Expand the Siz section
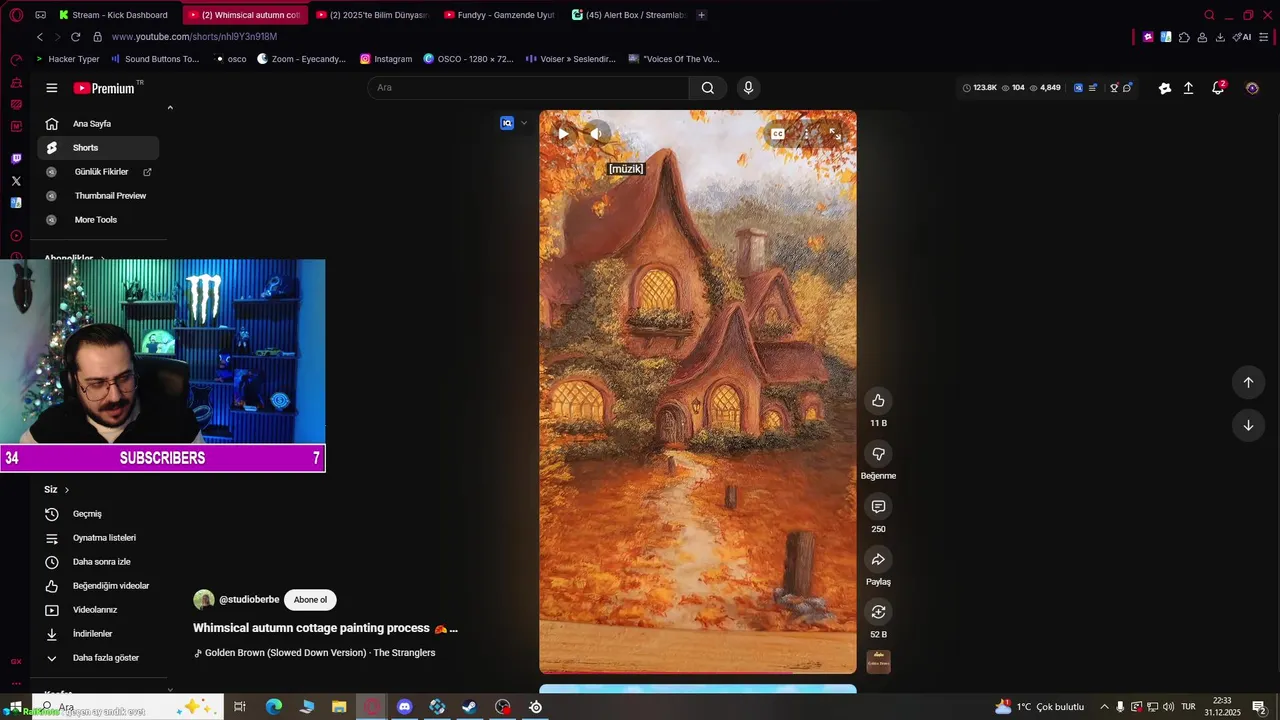Screen dimensions: 1280x720 [57, 490]
